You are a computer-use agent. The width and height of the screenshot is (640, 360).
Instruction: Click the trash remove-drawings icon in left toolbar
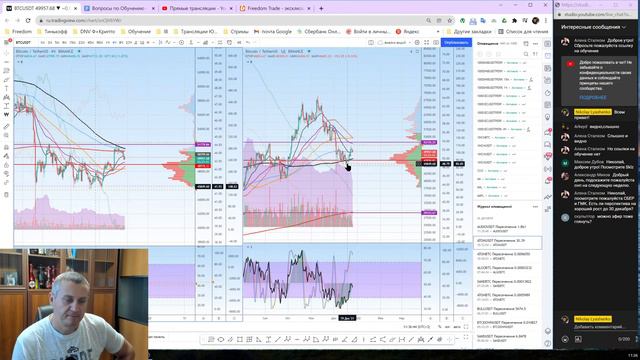click(7, 195)
